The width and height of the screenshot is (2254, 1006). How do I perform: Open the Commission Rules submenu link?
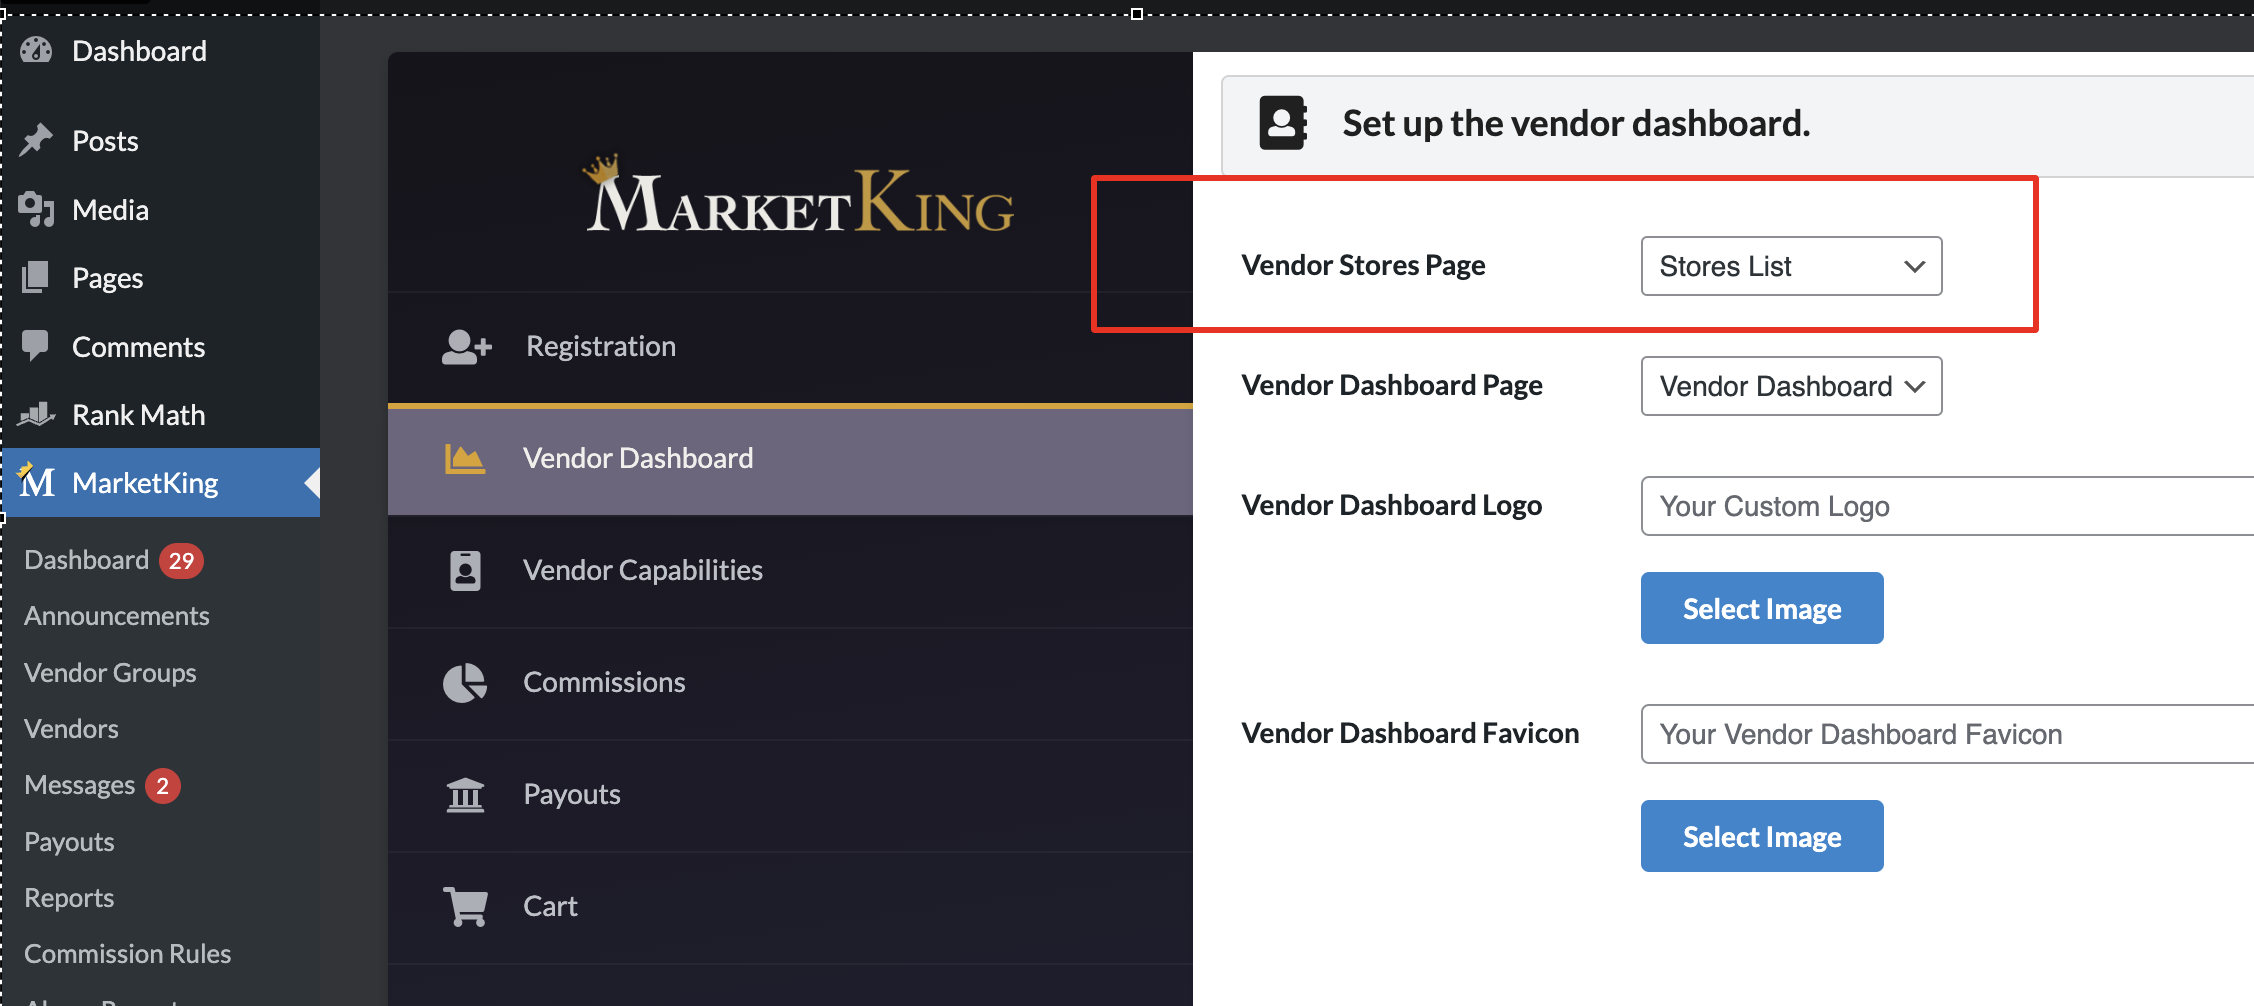point(127,954)
